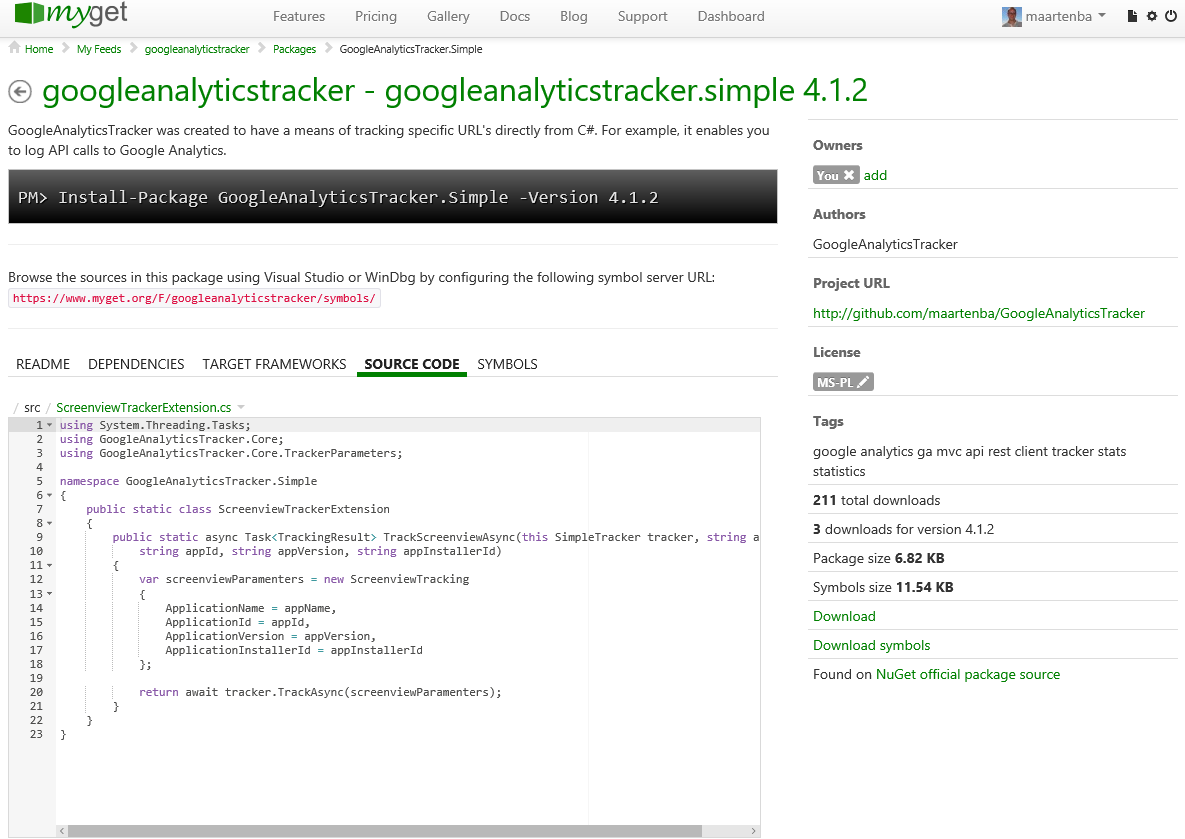Click the power logout icon

pyautogui.click(x=1171, y=16)
